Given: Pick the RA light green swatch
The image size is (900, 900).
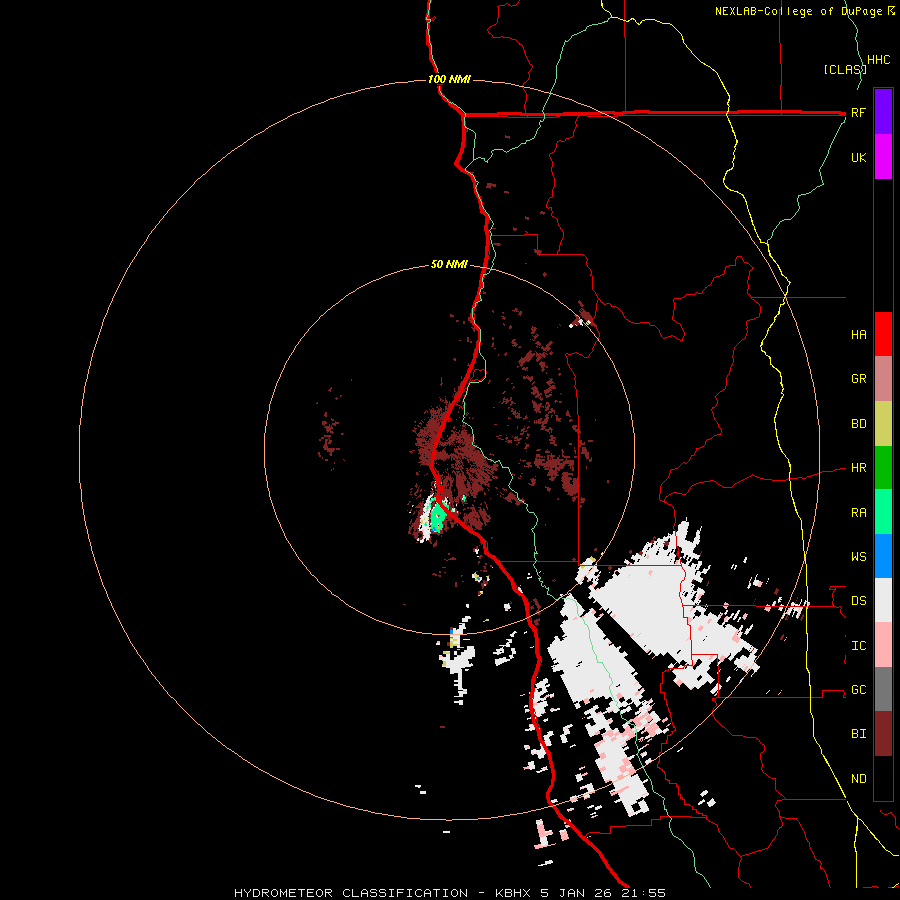Looking at the screenshot, I should click(x=883, y=512).
